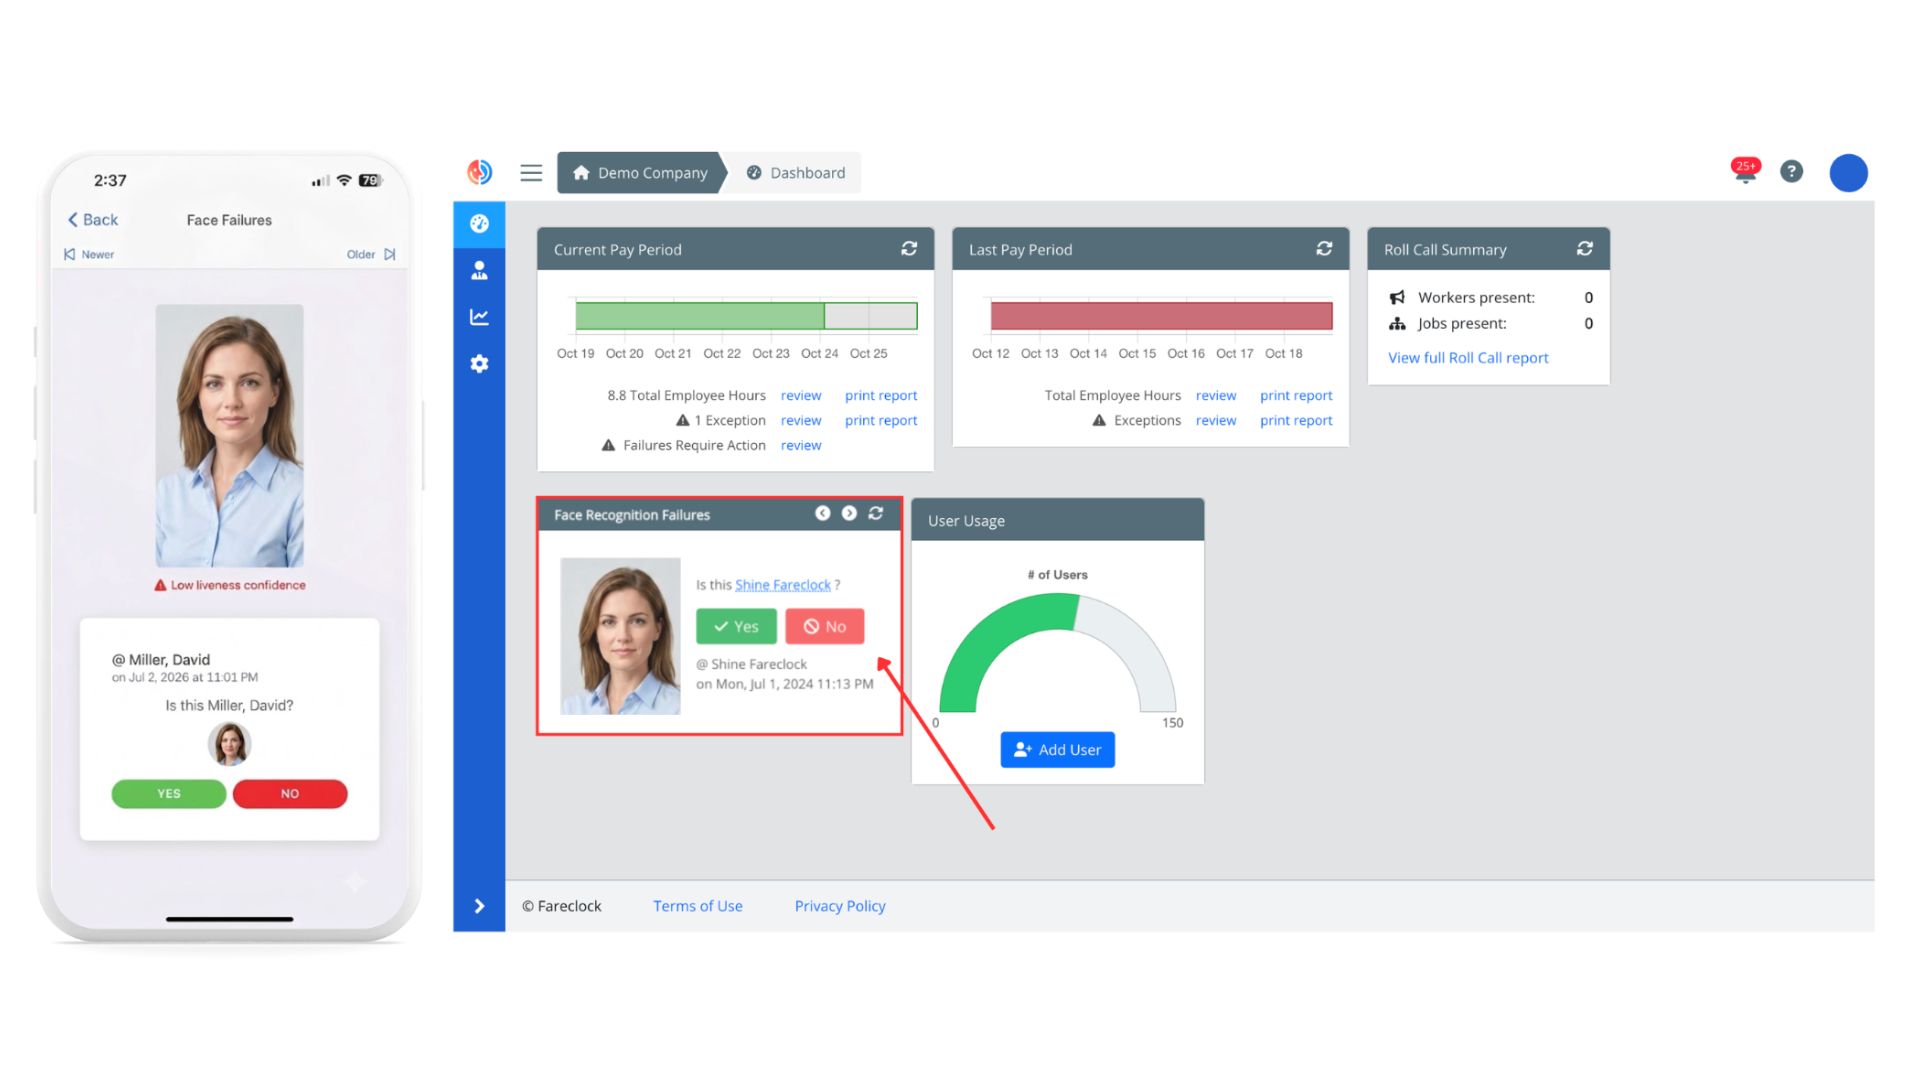
Task: Tap Back on the phone screen
Action: 93,220
